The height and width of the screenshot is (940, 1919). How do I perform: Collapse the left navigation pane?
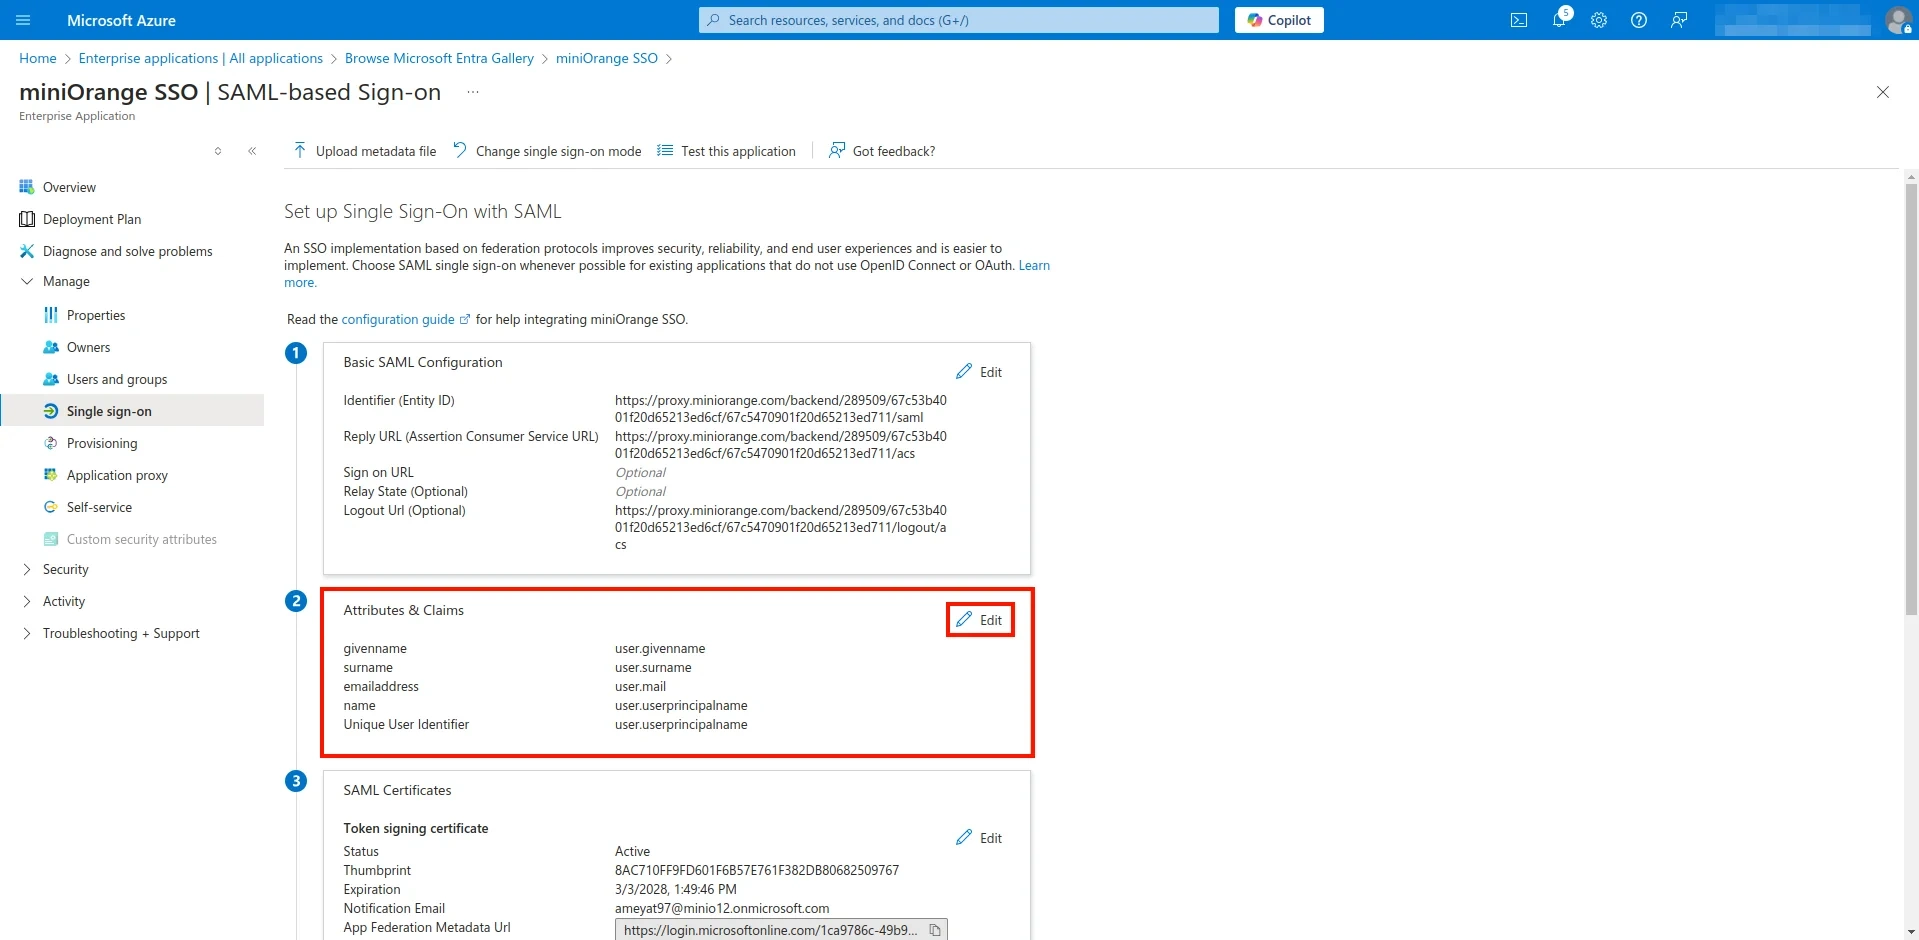tap(252, 150)
